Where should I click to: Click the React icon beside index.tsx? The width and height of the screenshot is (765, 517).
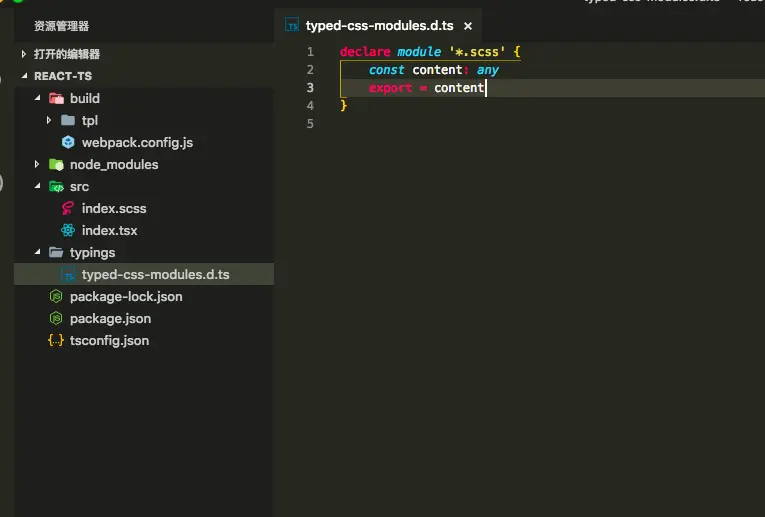pos(68,231)
